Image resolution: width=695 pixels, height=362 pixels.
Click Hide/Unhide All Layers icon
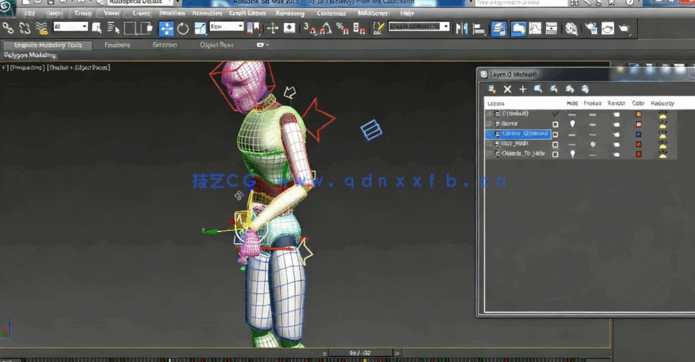(x=570, y=89)
